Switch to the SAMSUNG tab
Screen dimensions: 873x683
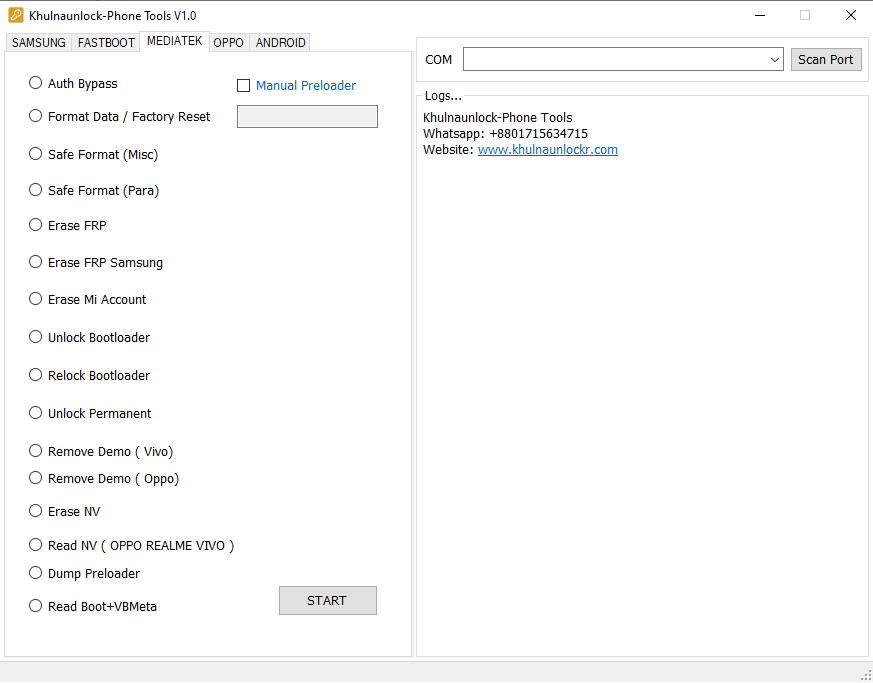pyautogui.click(x=38, y=43)
